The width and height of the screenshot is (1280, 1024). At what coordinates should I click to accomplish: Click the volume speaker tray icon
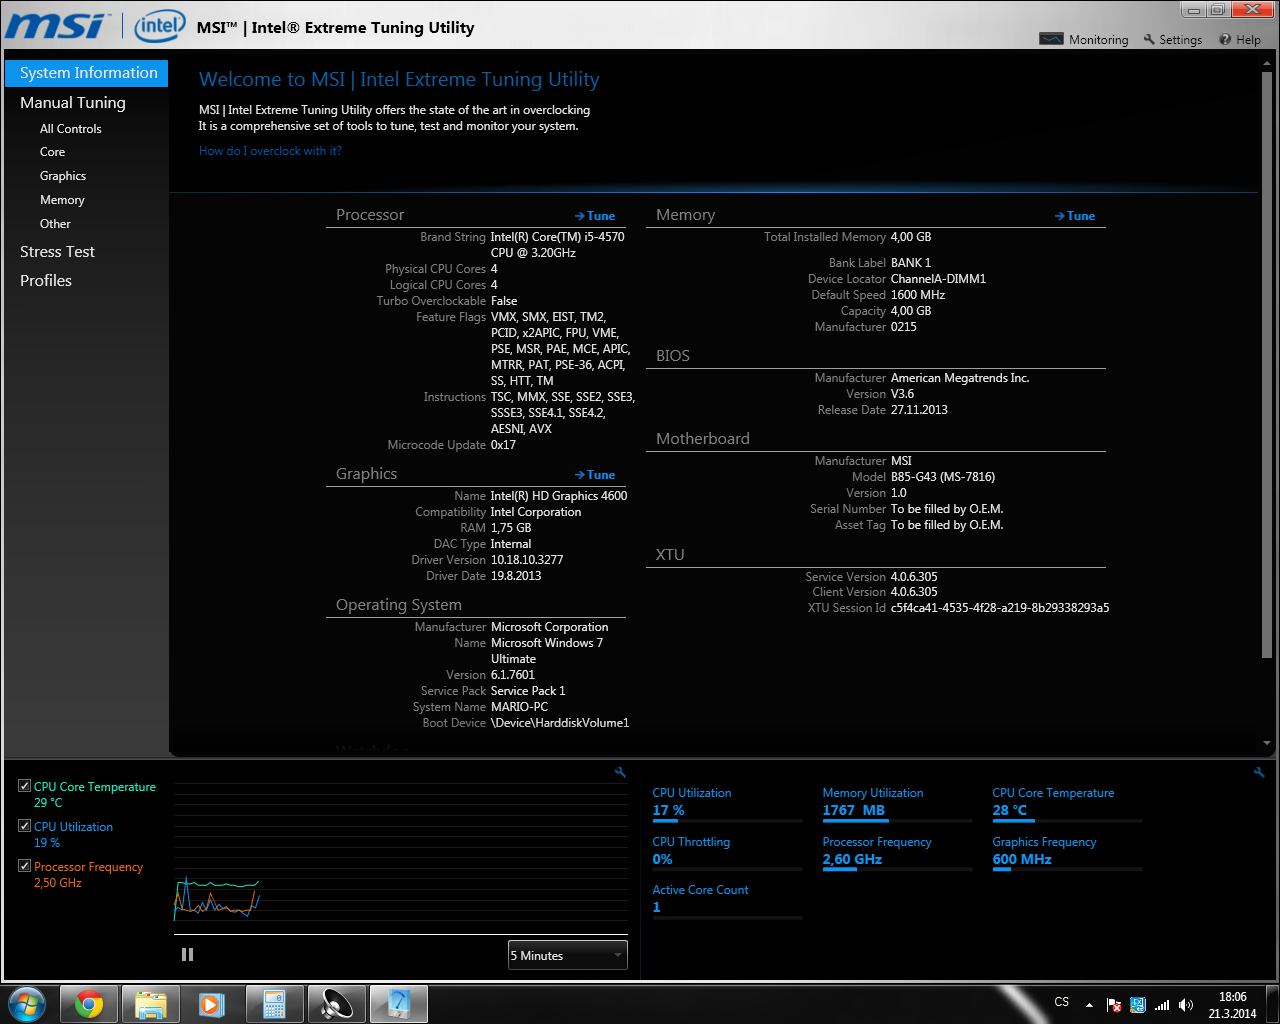1186,1005
